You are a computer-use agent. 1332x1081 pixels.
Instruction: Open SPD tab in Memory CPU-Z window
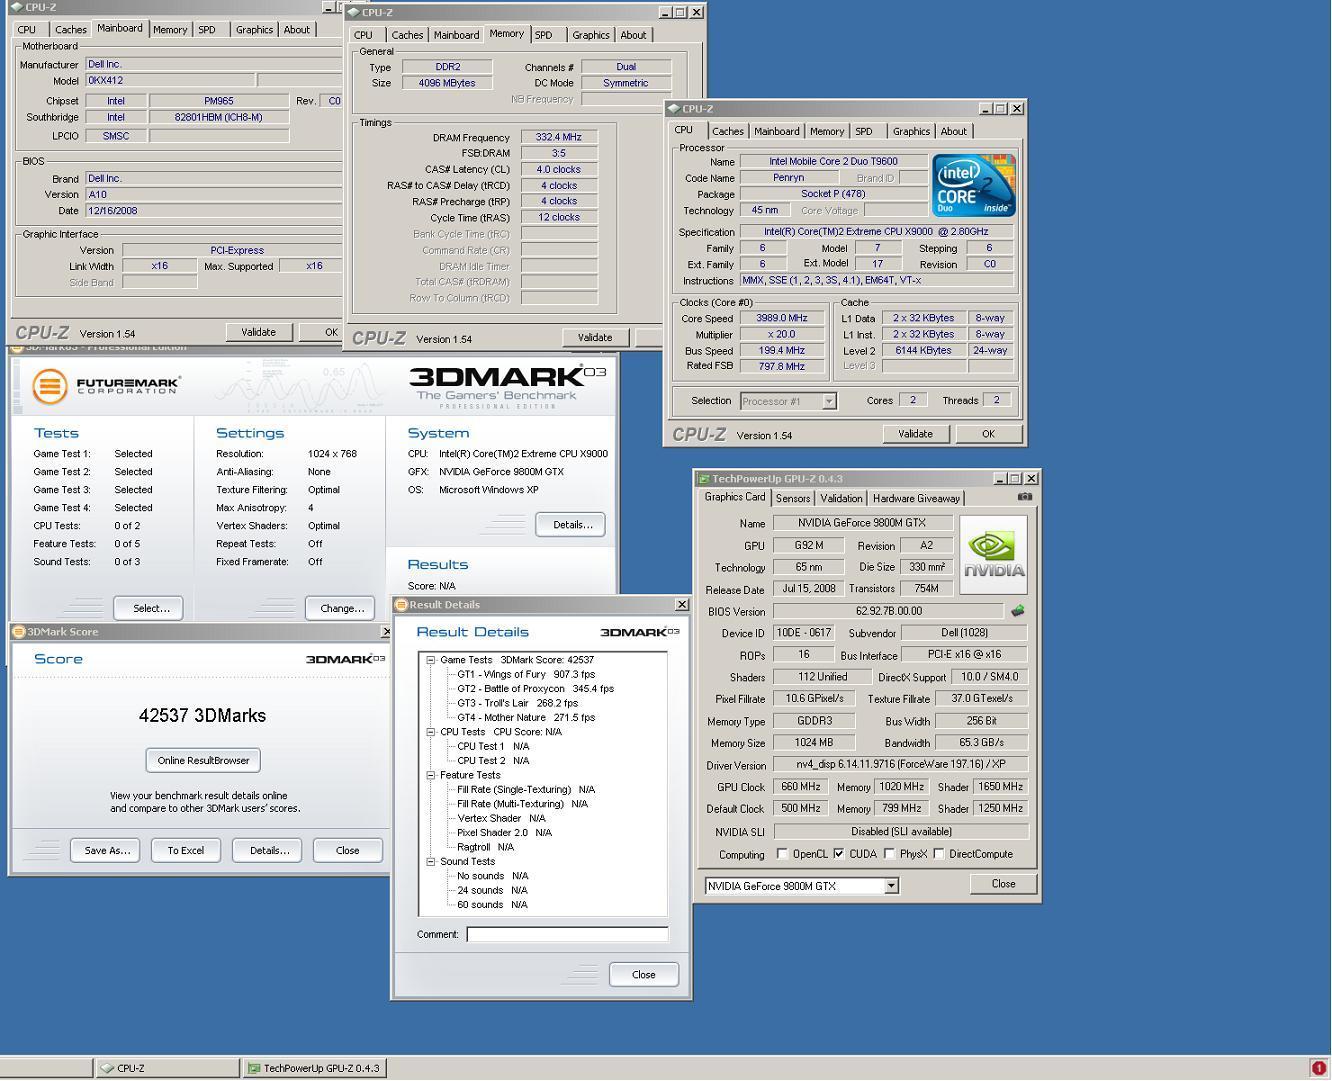[x=543, y=35]
